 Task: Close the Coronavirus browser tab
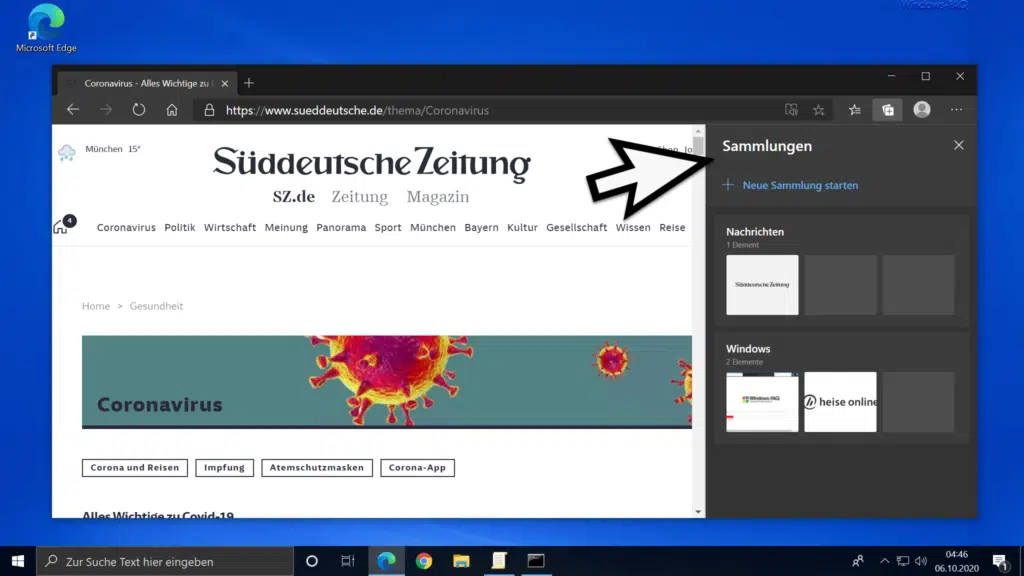coord(225,84)
